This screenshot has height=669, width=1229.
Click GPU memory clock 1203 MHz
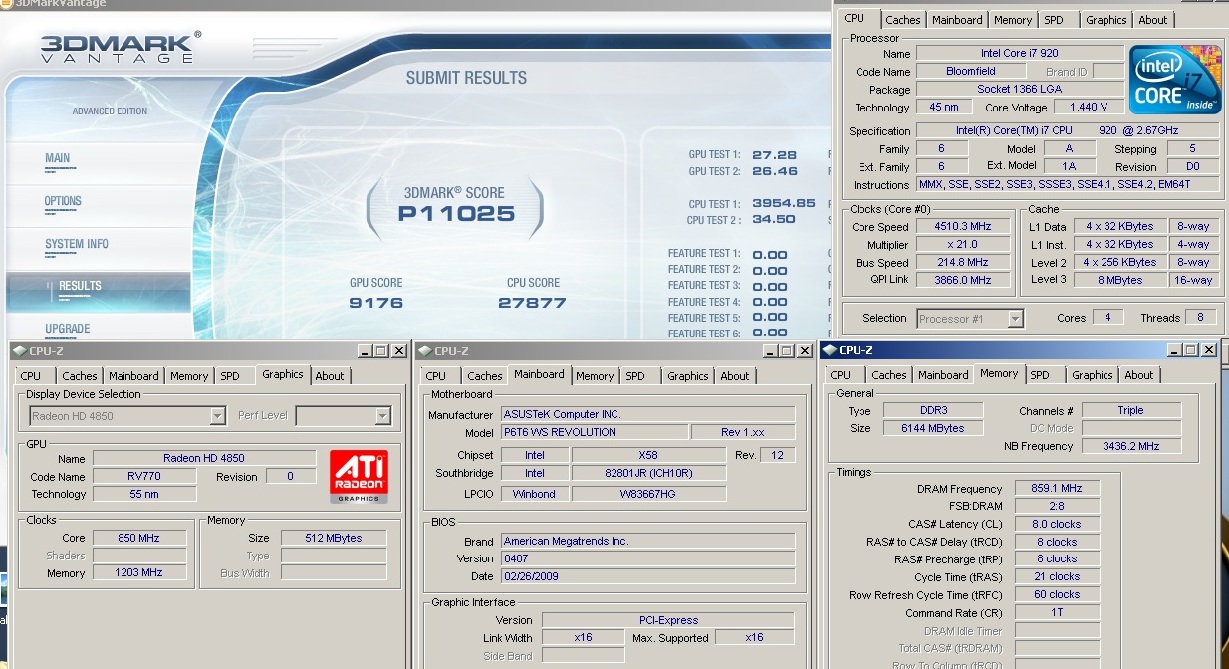click(139, 573)
